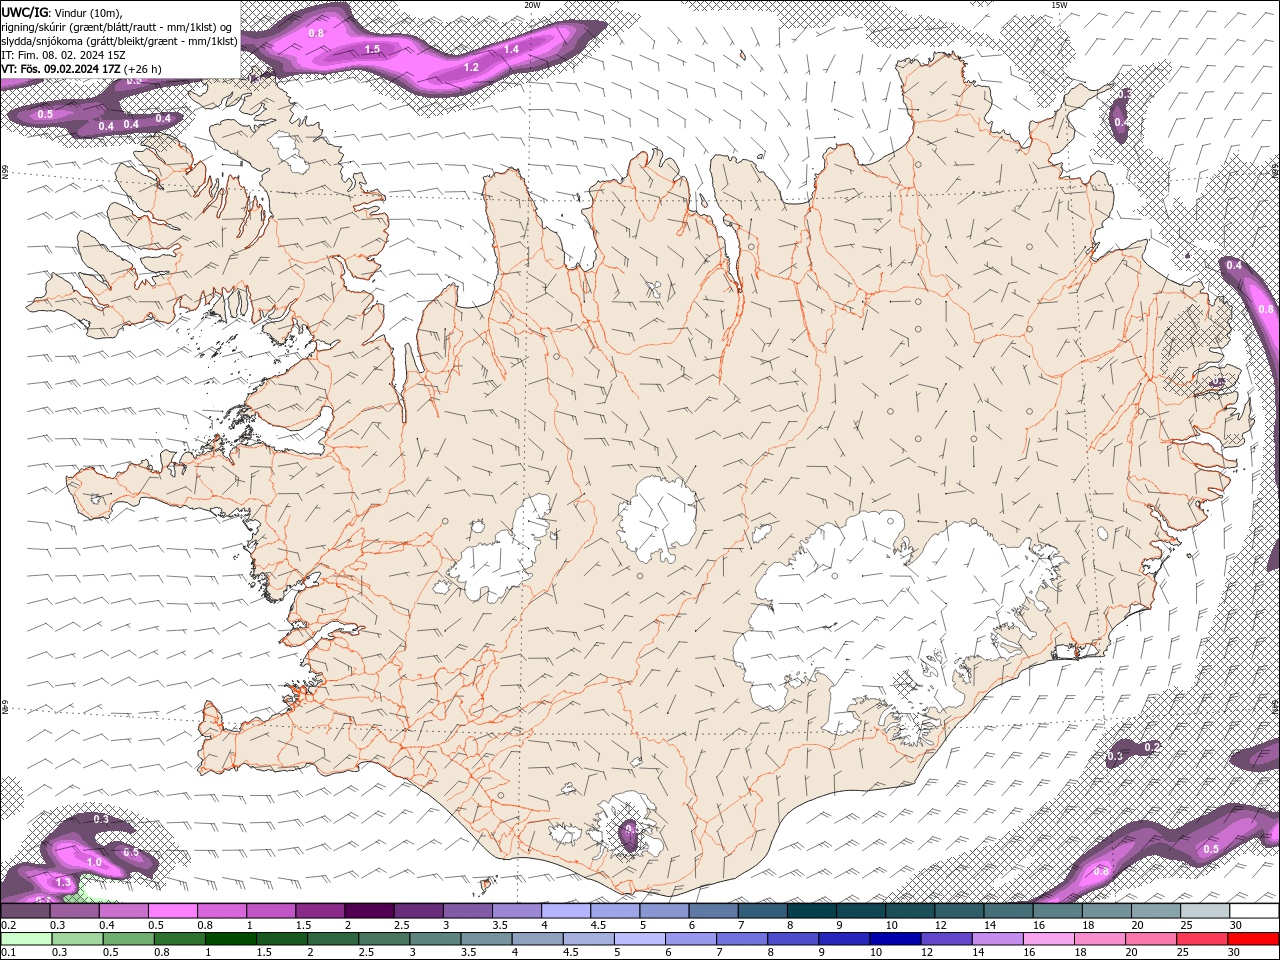Image resolution: width=1280 pixels, height=960 pixels.
Task: Click the 'UWC/IG: Vindur (10m)' title text
Action: coord(62,12)
